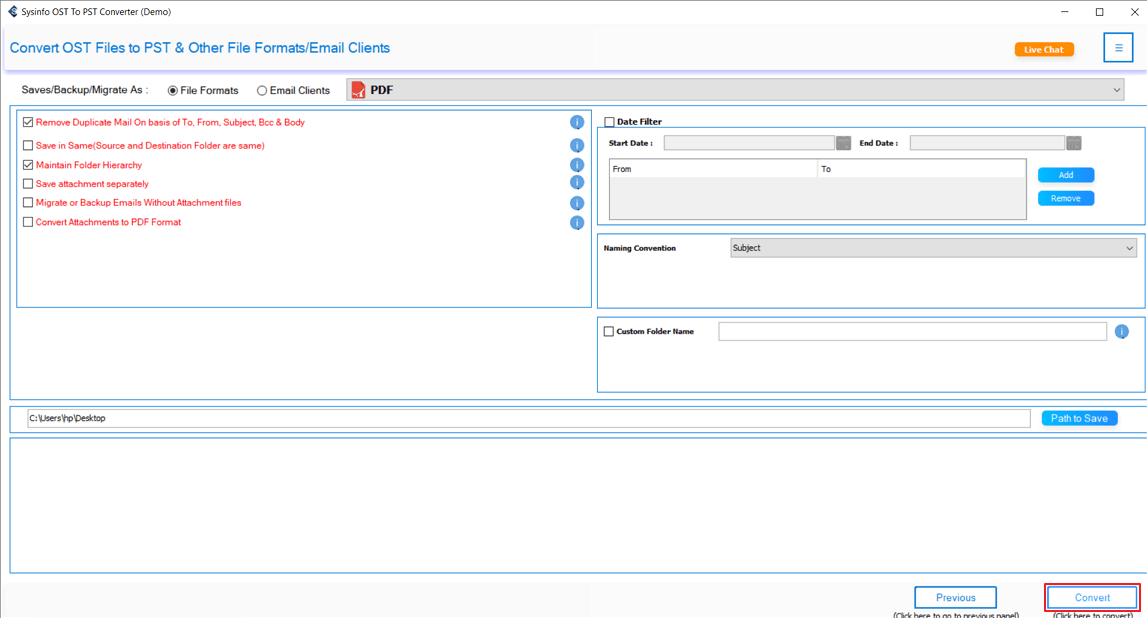Click the destination path field C:\Users\hp\Desktop

[x=529, y=418]
